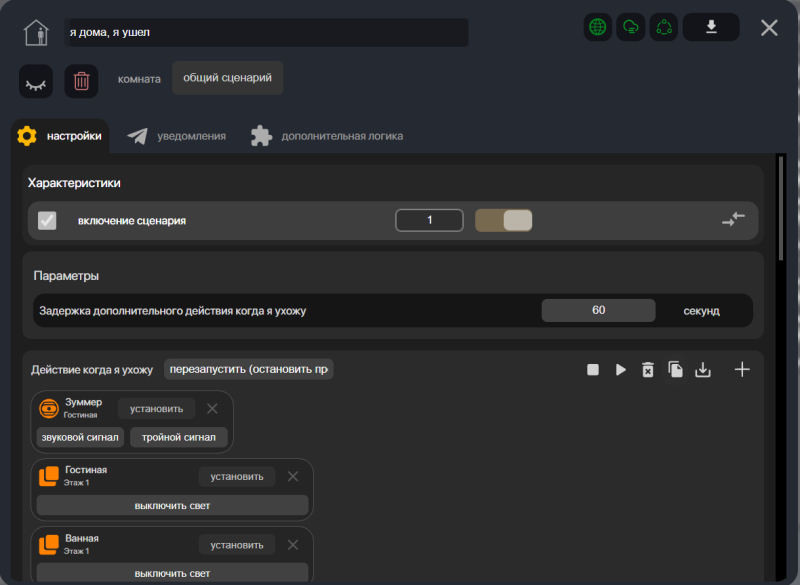Click the включение сценария value field
This screenshot has height=585, width=800.
pos(429,220)
